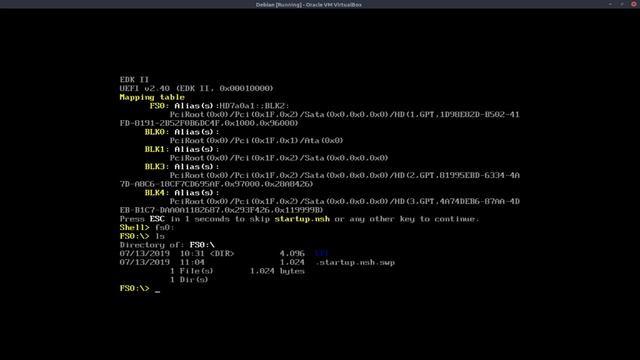Minimize the Debian VirtualBox window
This screenshot has height=360, width=640.
610,4
